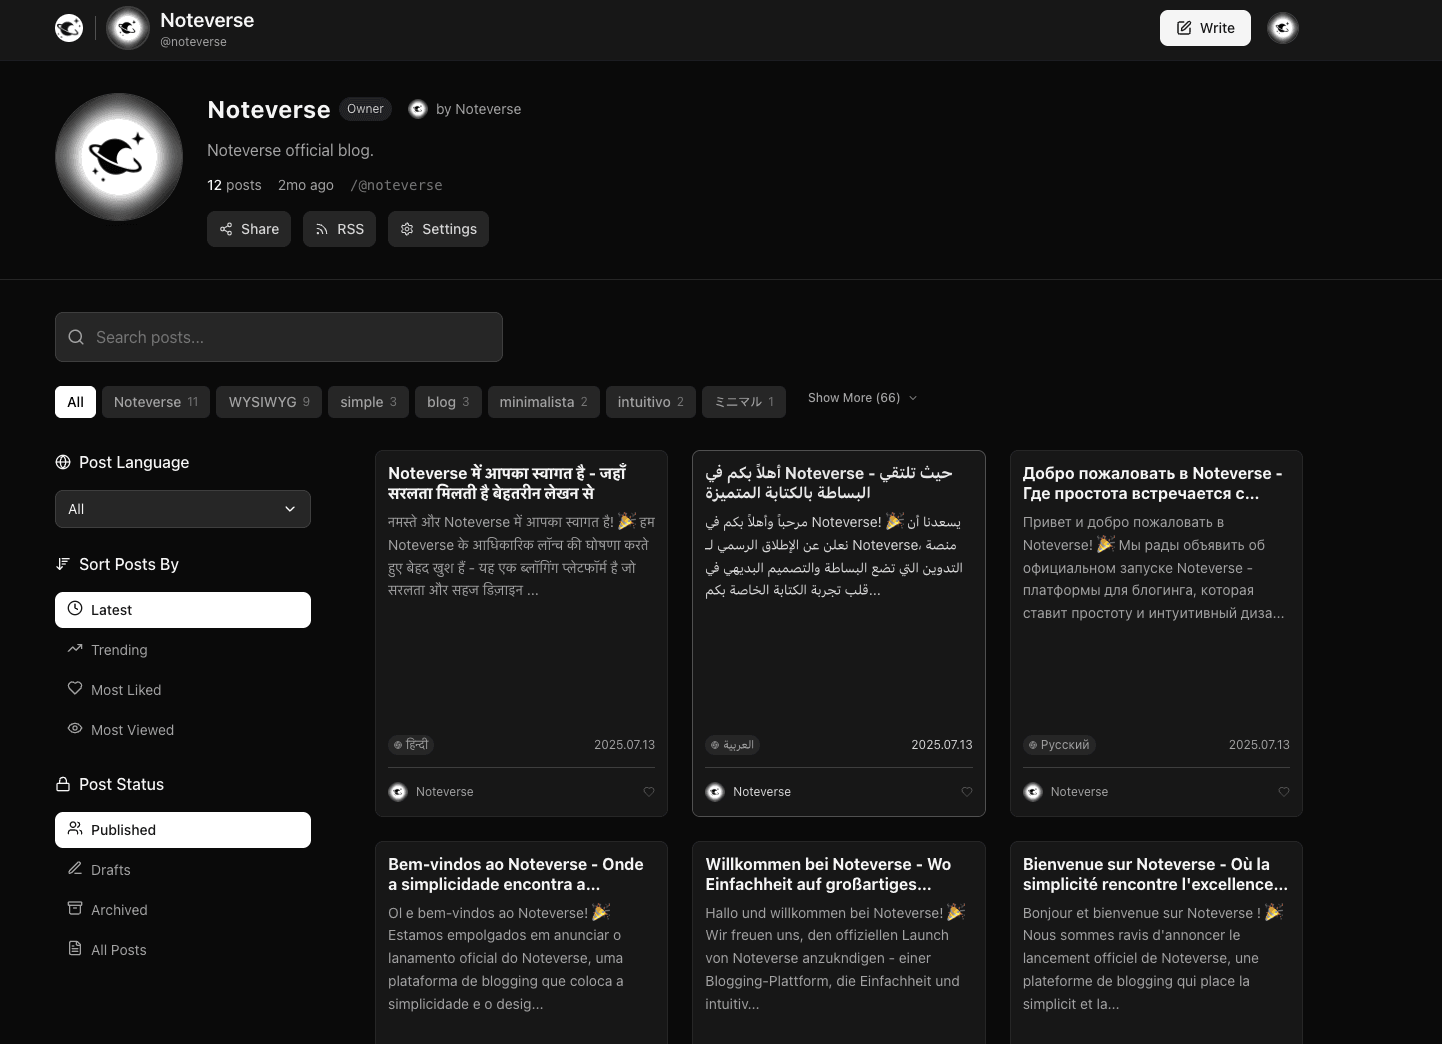Viewport: 1442px width, 1044px height.
Task: Click author avatar on the Arabic post card
Action: tap(715, 792)
